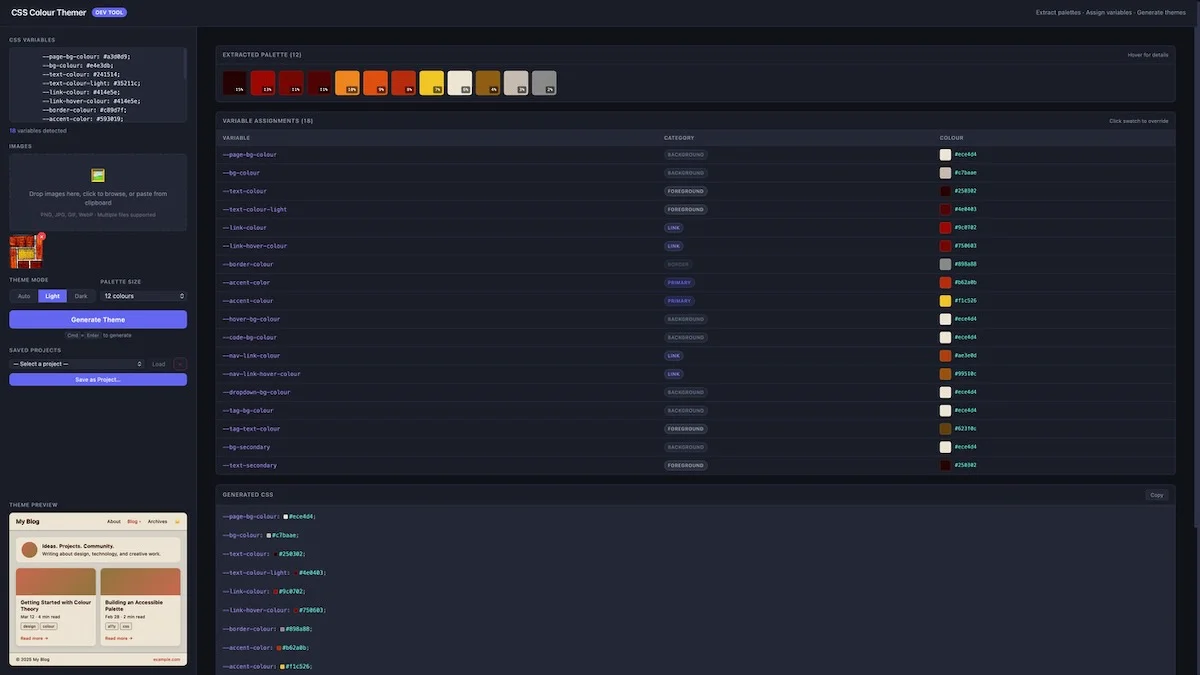The width and height of the screenshot is (1200, 675).
Task: Click the image upload icon in drop zone
Action: pos(98,175)
